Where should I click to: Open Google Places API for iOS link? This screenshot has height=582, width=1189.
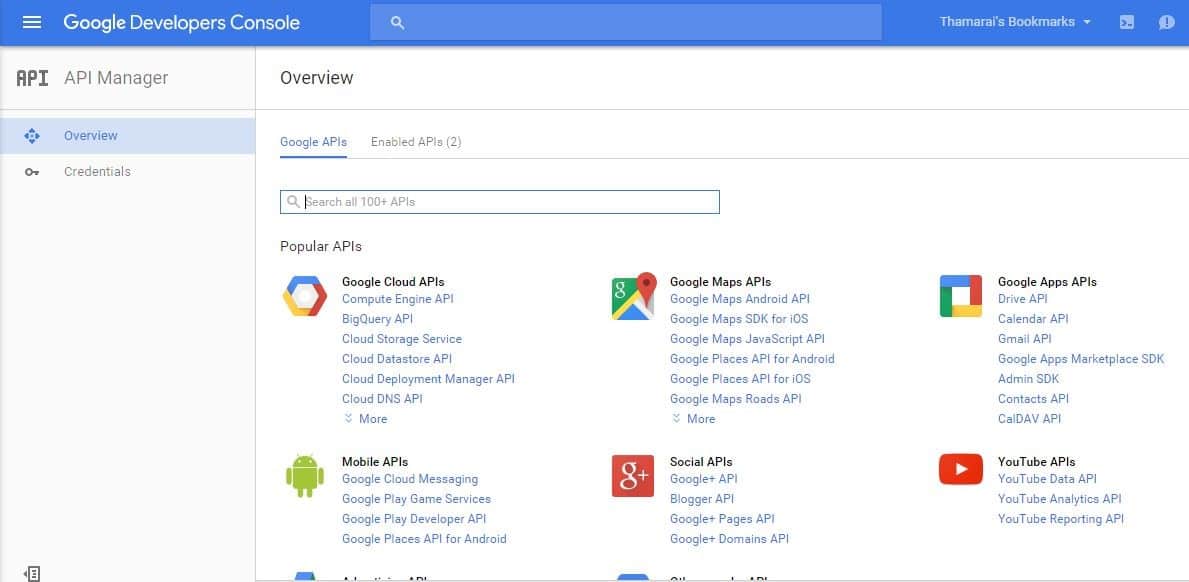tap(740, 379)
